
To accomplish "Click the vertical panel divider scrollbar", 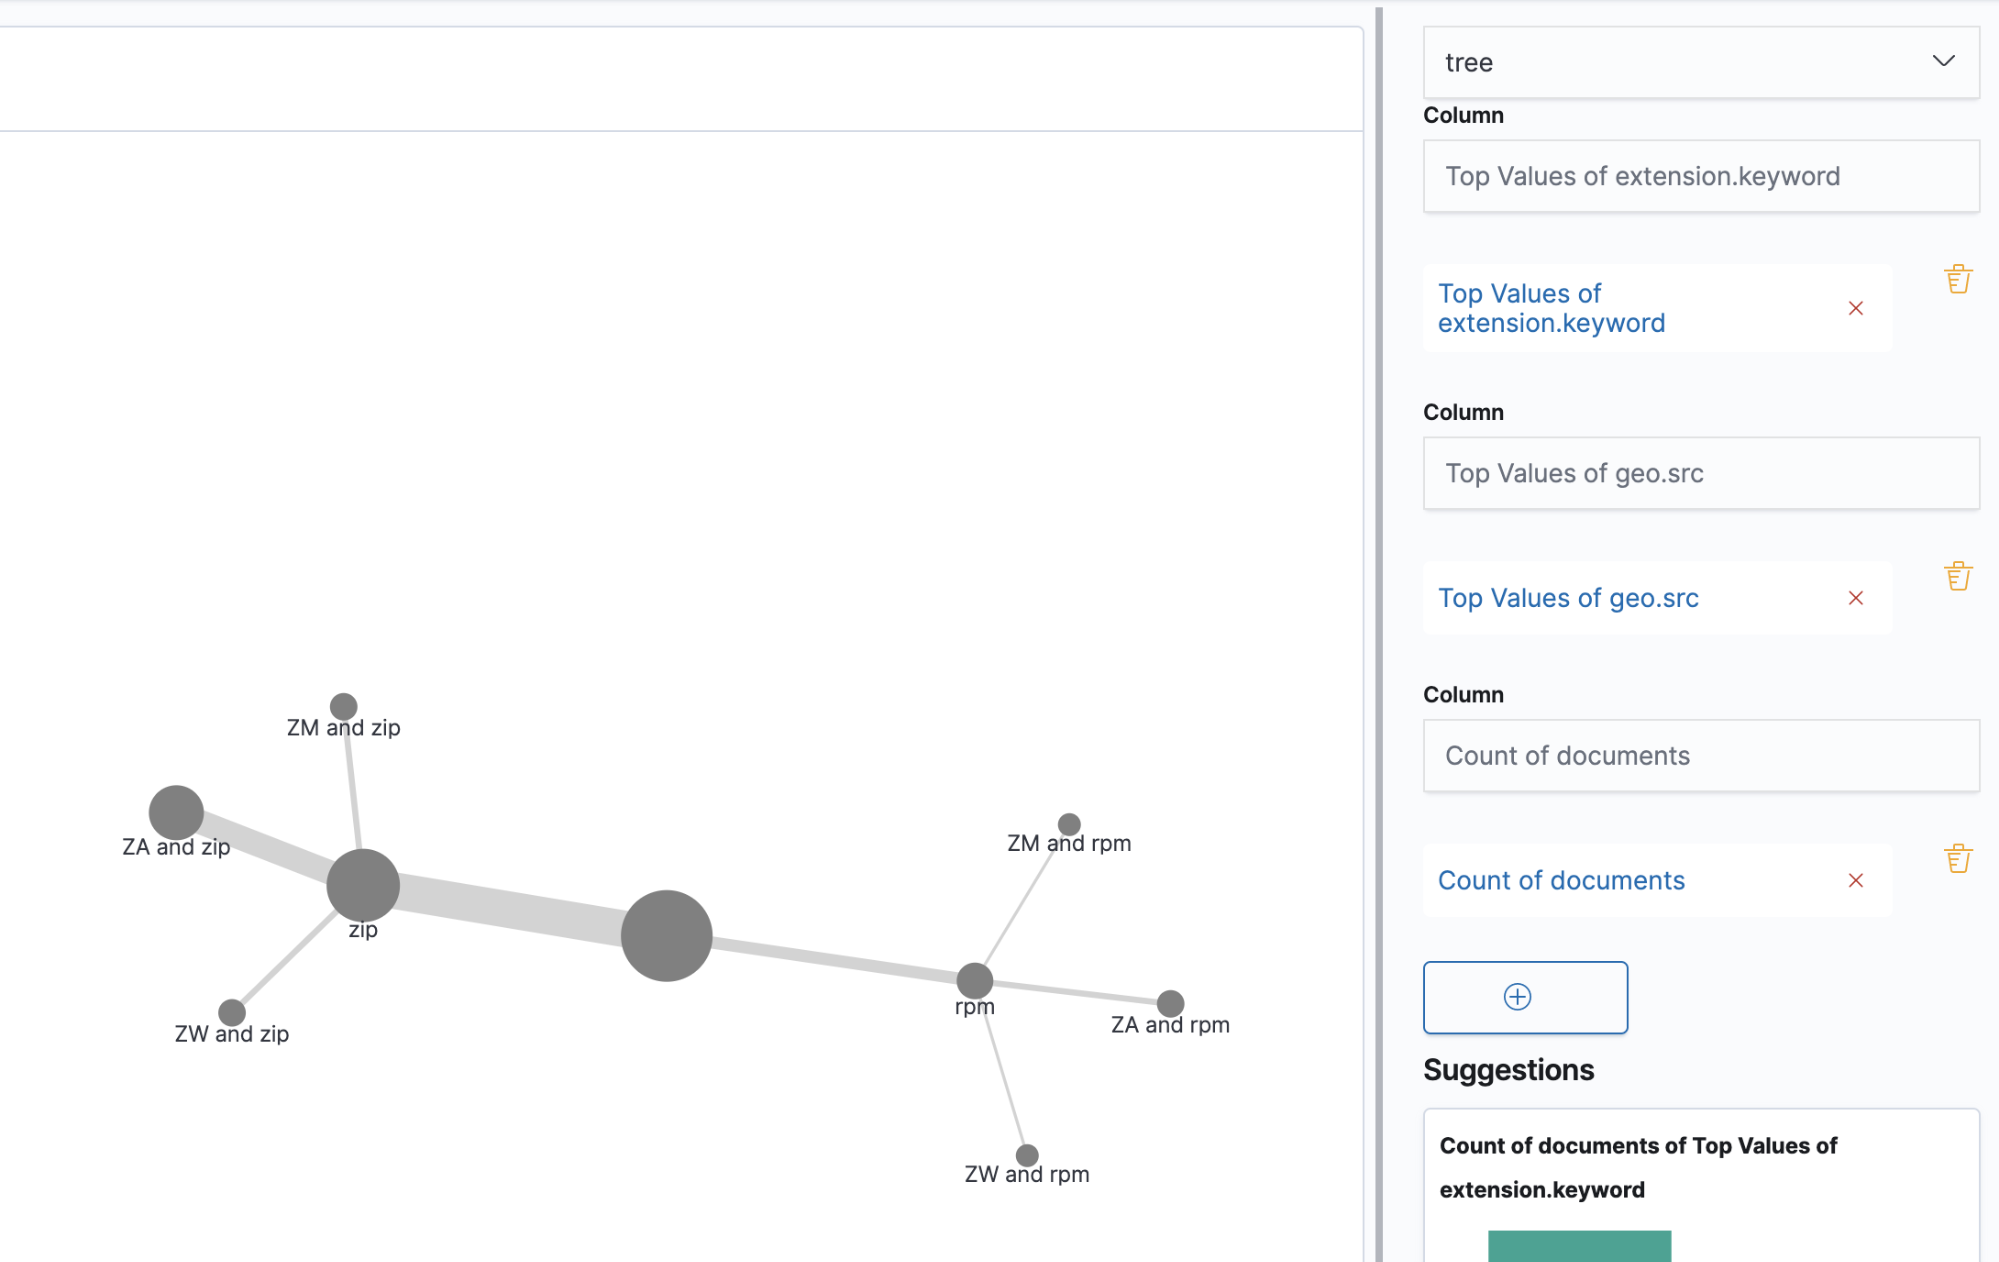I will click(x=1378, y=634).
